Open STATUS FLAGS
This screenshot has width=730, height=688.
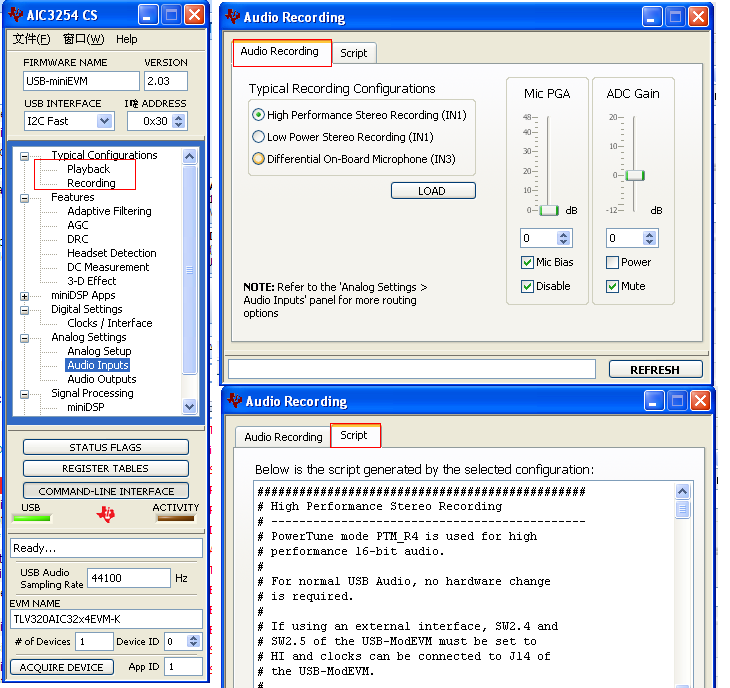pyautogui.click(x=106, y=447)
